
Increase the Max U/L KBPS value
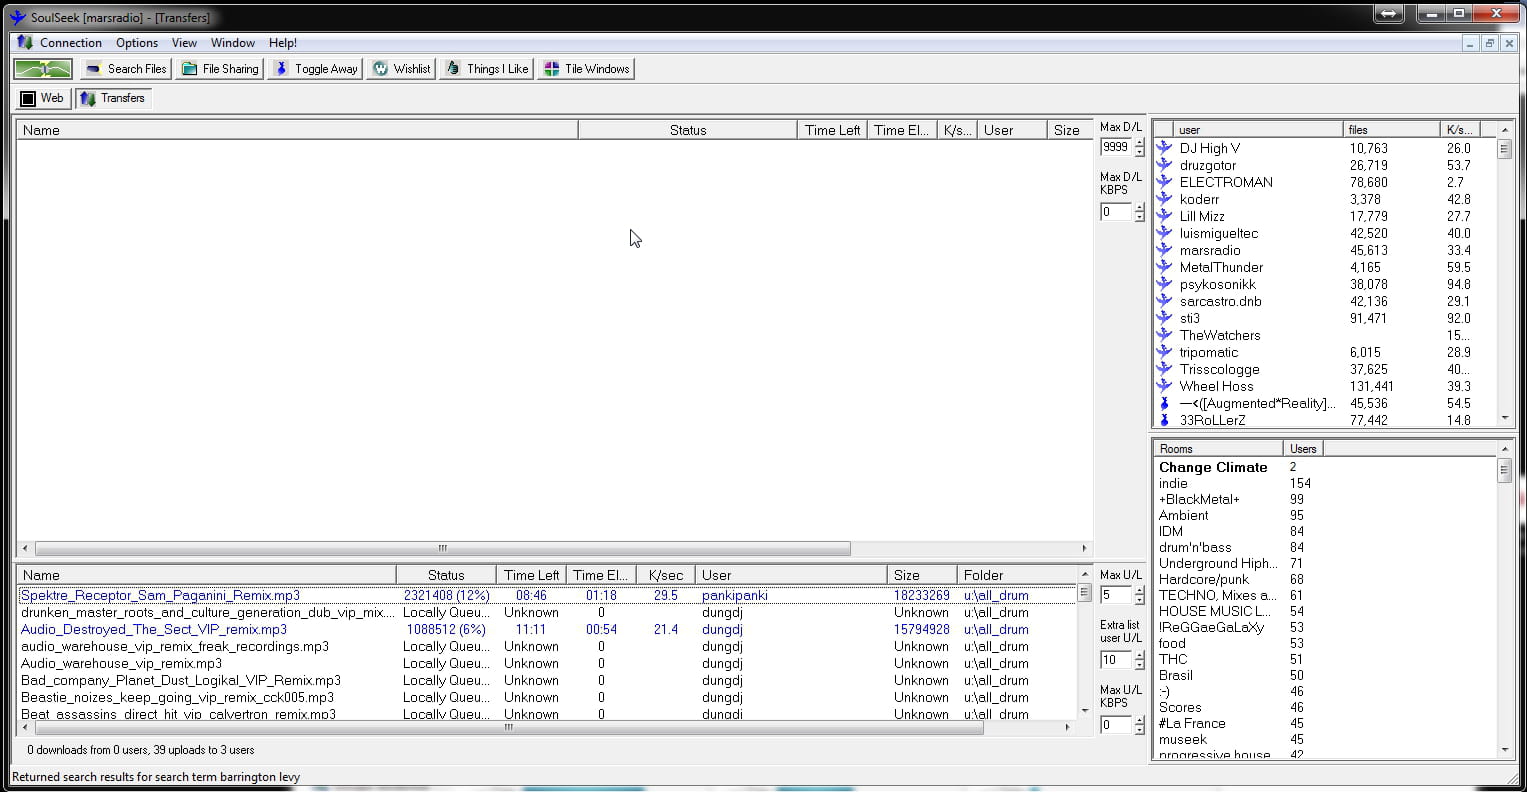point(1139,720)
